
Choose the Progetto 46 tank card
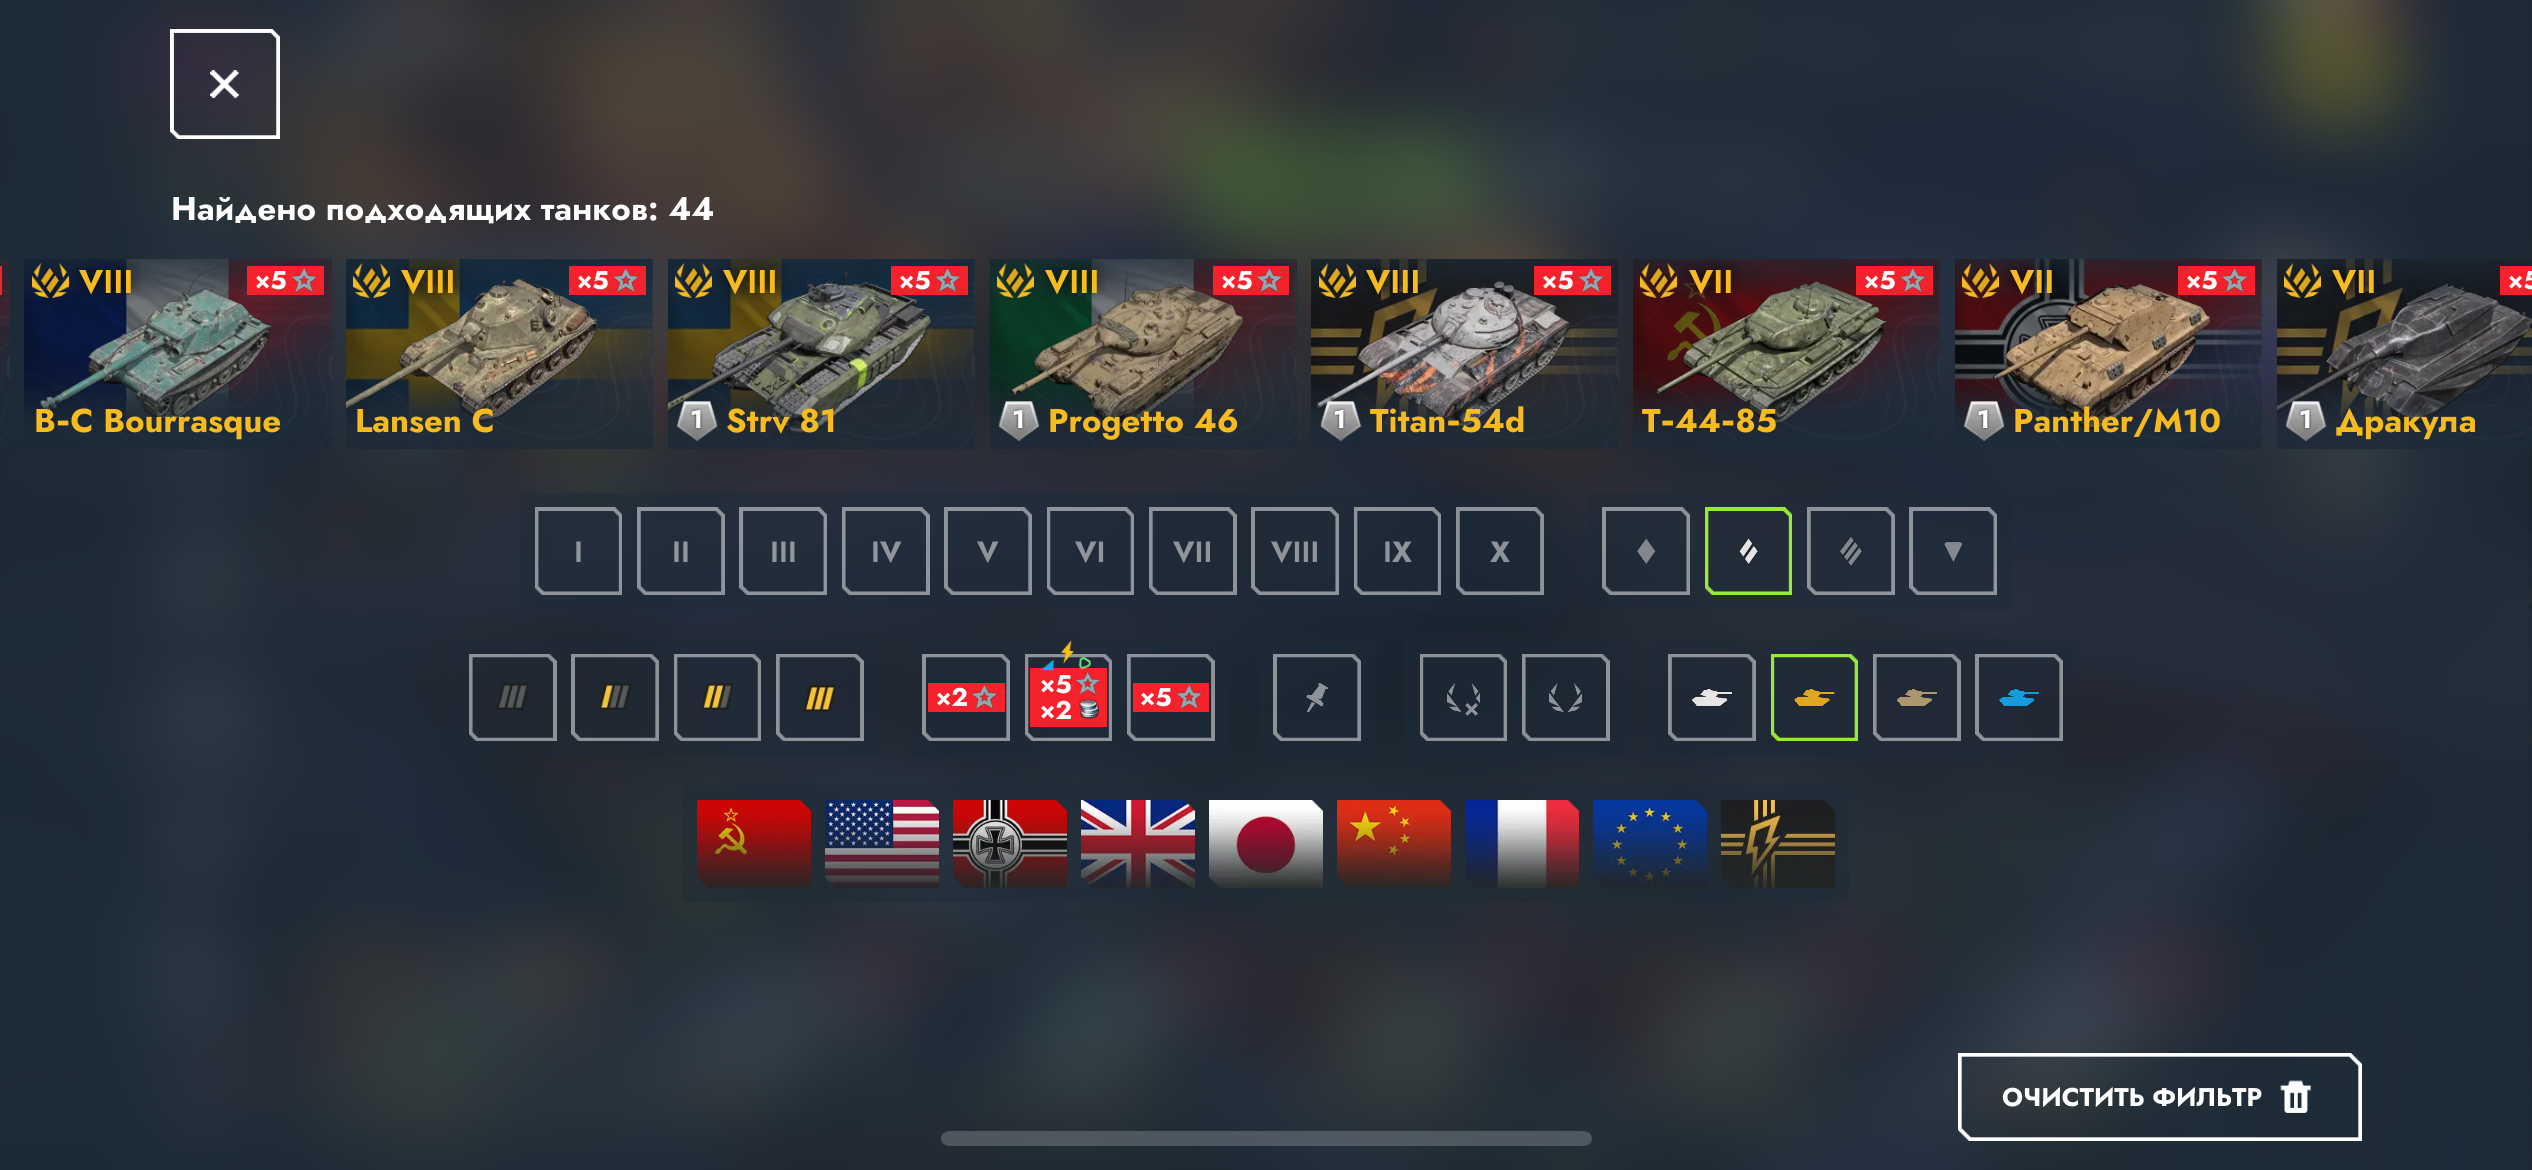1143,354
